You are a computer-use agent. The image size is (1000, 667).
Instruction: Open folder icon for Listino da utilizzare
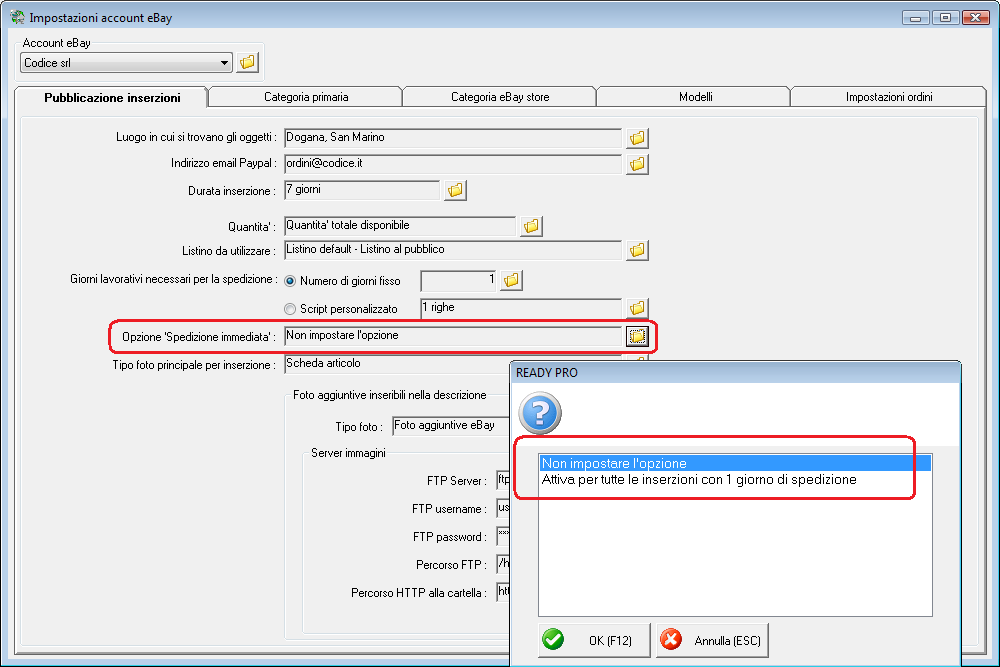pyautogui.click(x=637, y=250)
